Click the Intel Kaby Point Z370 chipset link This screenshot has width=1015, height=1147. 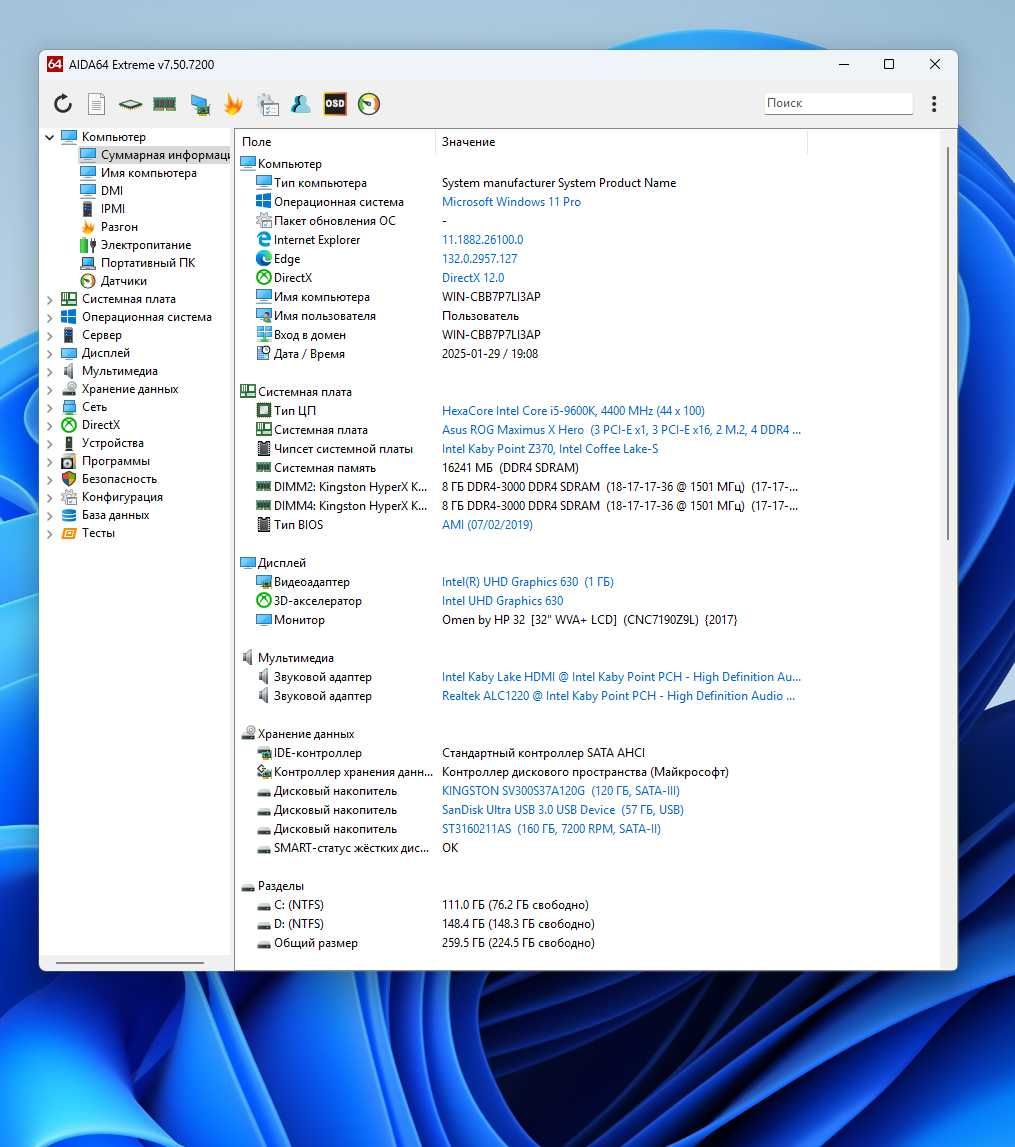click(550, 449)
